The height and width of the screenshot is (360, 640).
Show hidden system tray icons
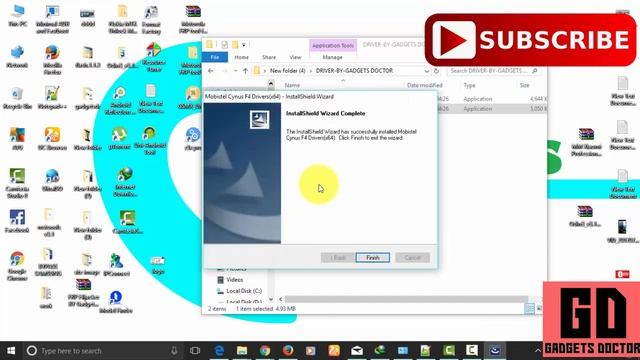coord(538,351)
